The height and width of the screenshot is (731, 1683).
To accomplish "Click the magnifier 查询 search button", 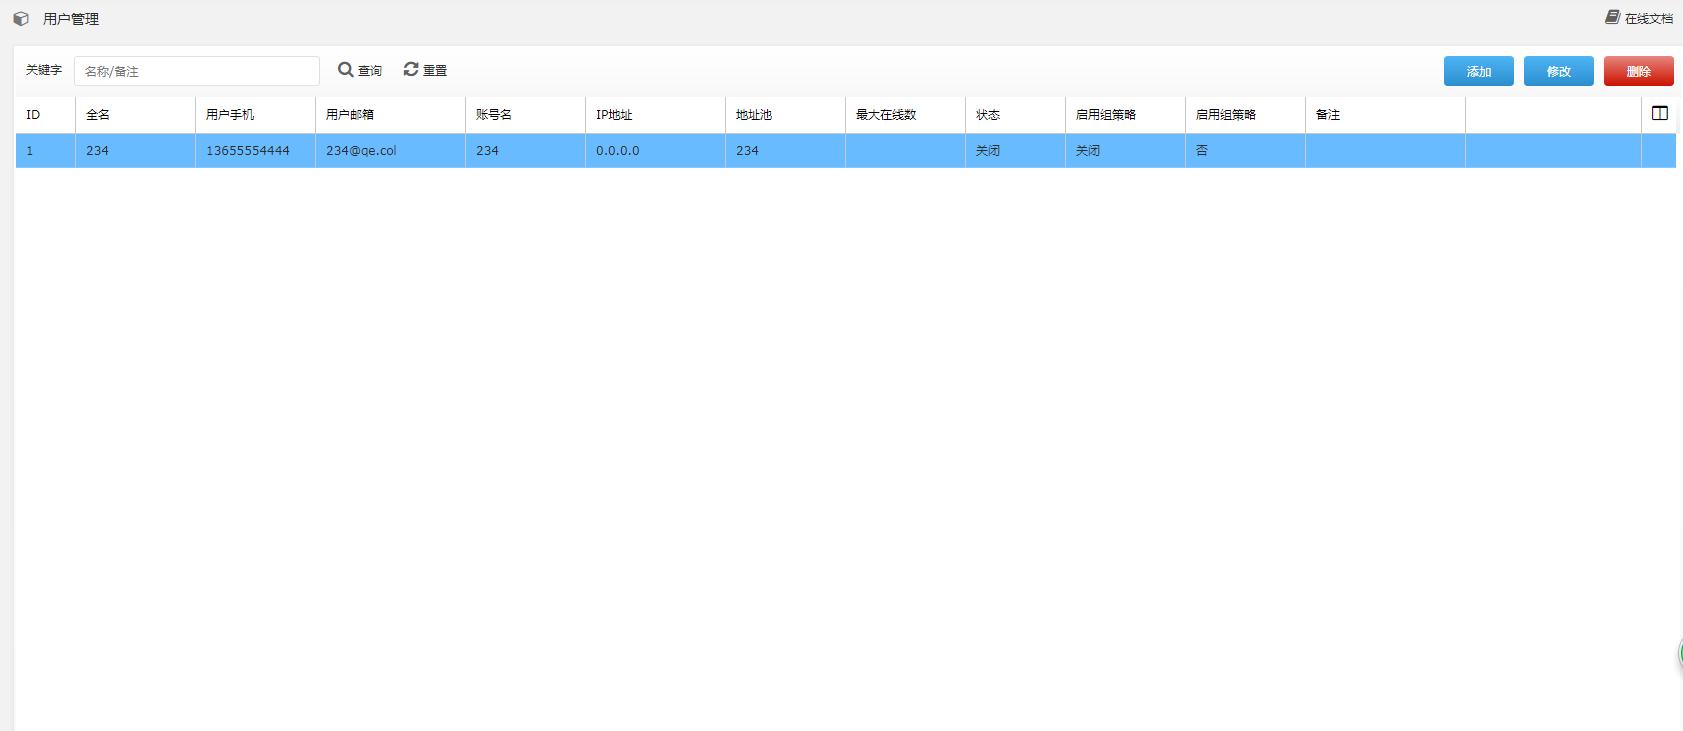I will [x=360, y=70].
